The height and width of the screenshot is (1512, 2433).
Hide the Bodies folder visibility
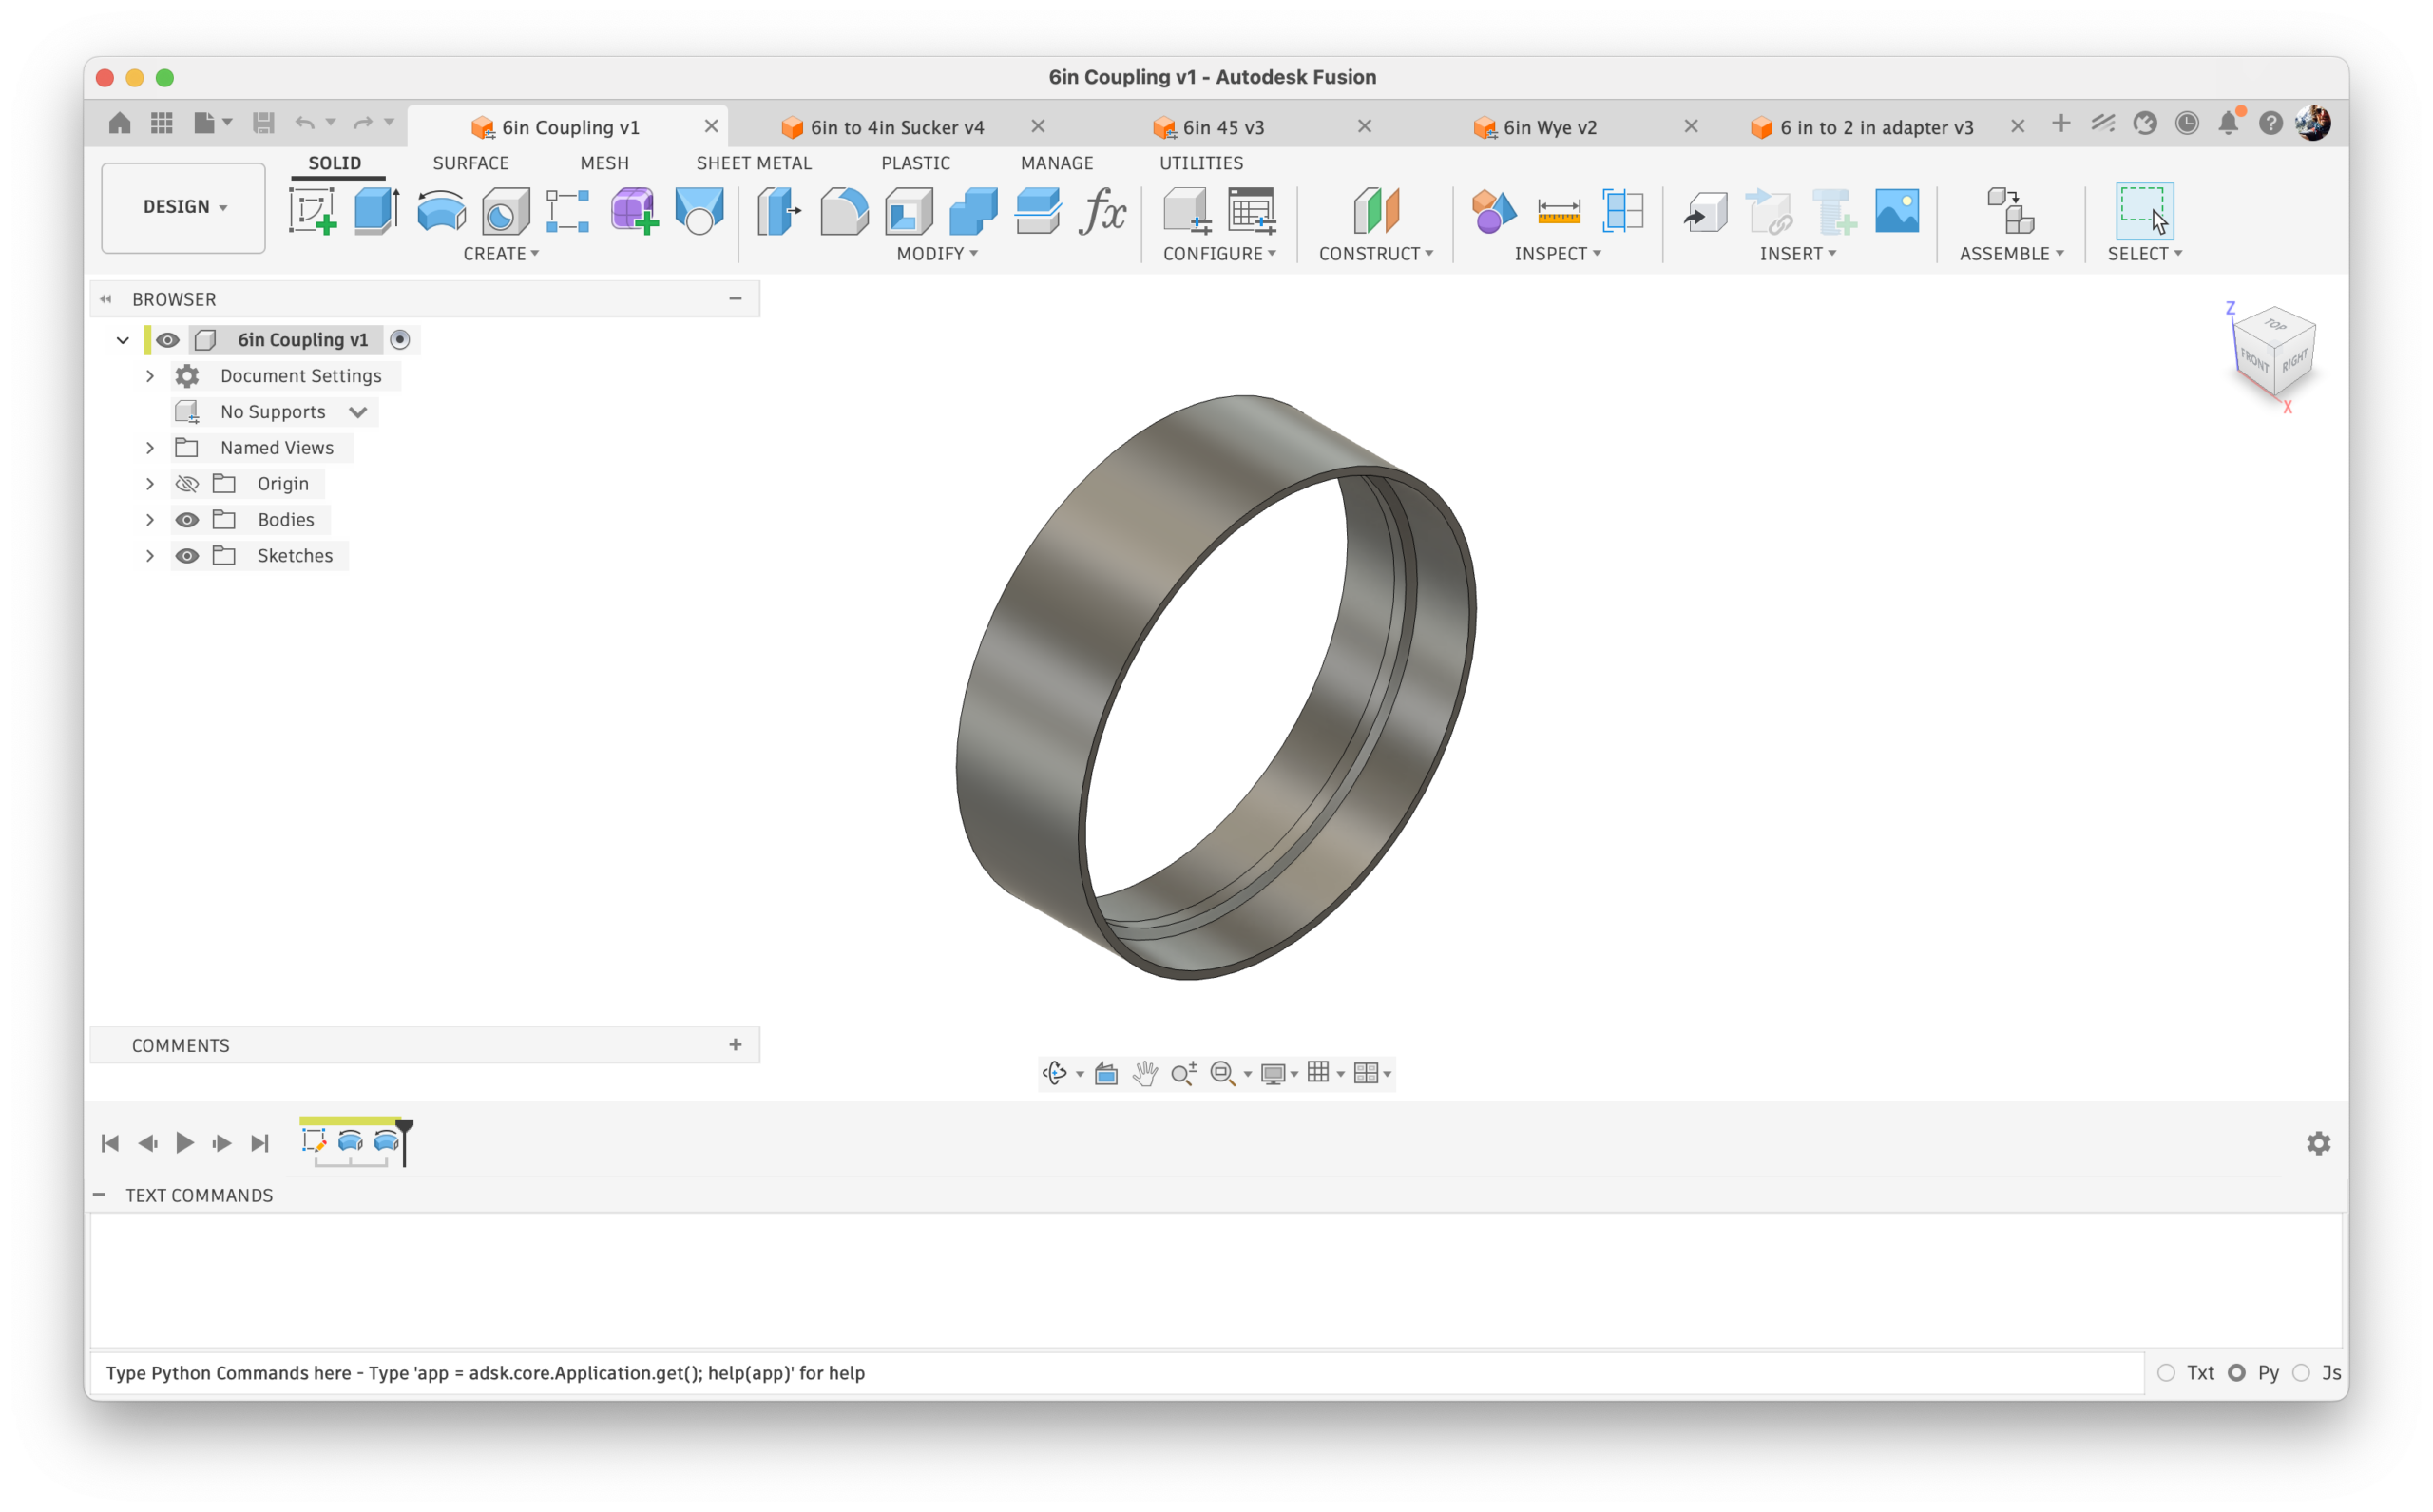pyautogui.click(x=187, y=519)
